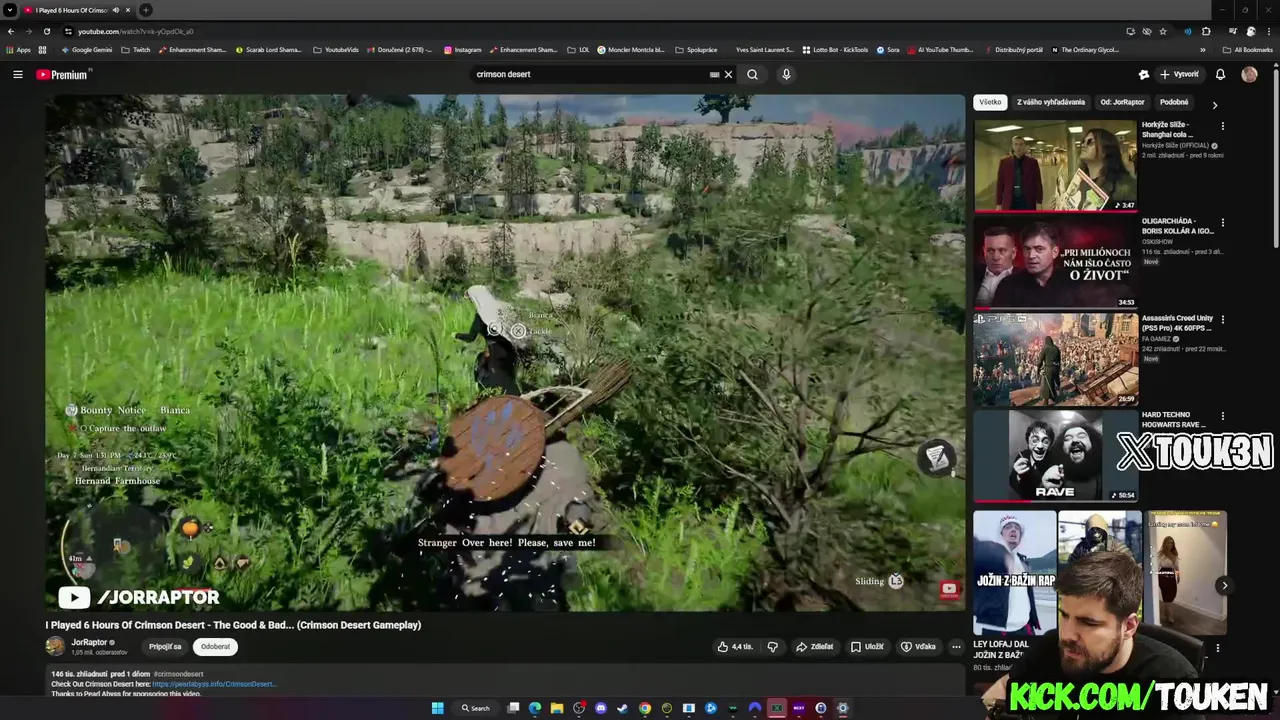Open more actions three-dot menu under video
The width and height of the screenshot is (1280, 720).
pos(956,647)
